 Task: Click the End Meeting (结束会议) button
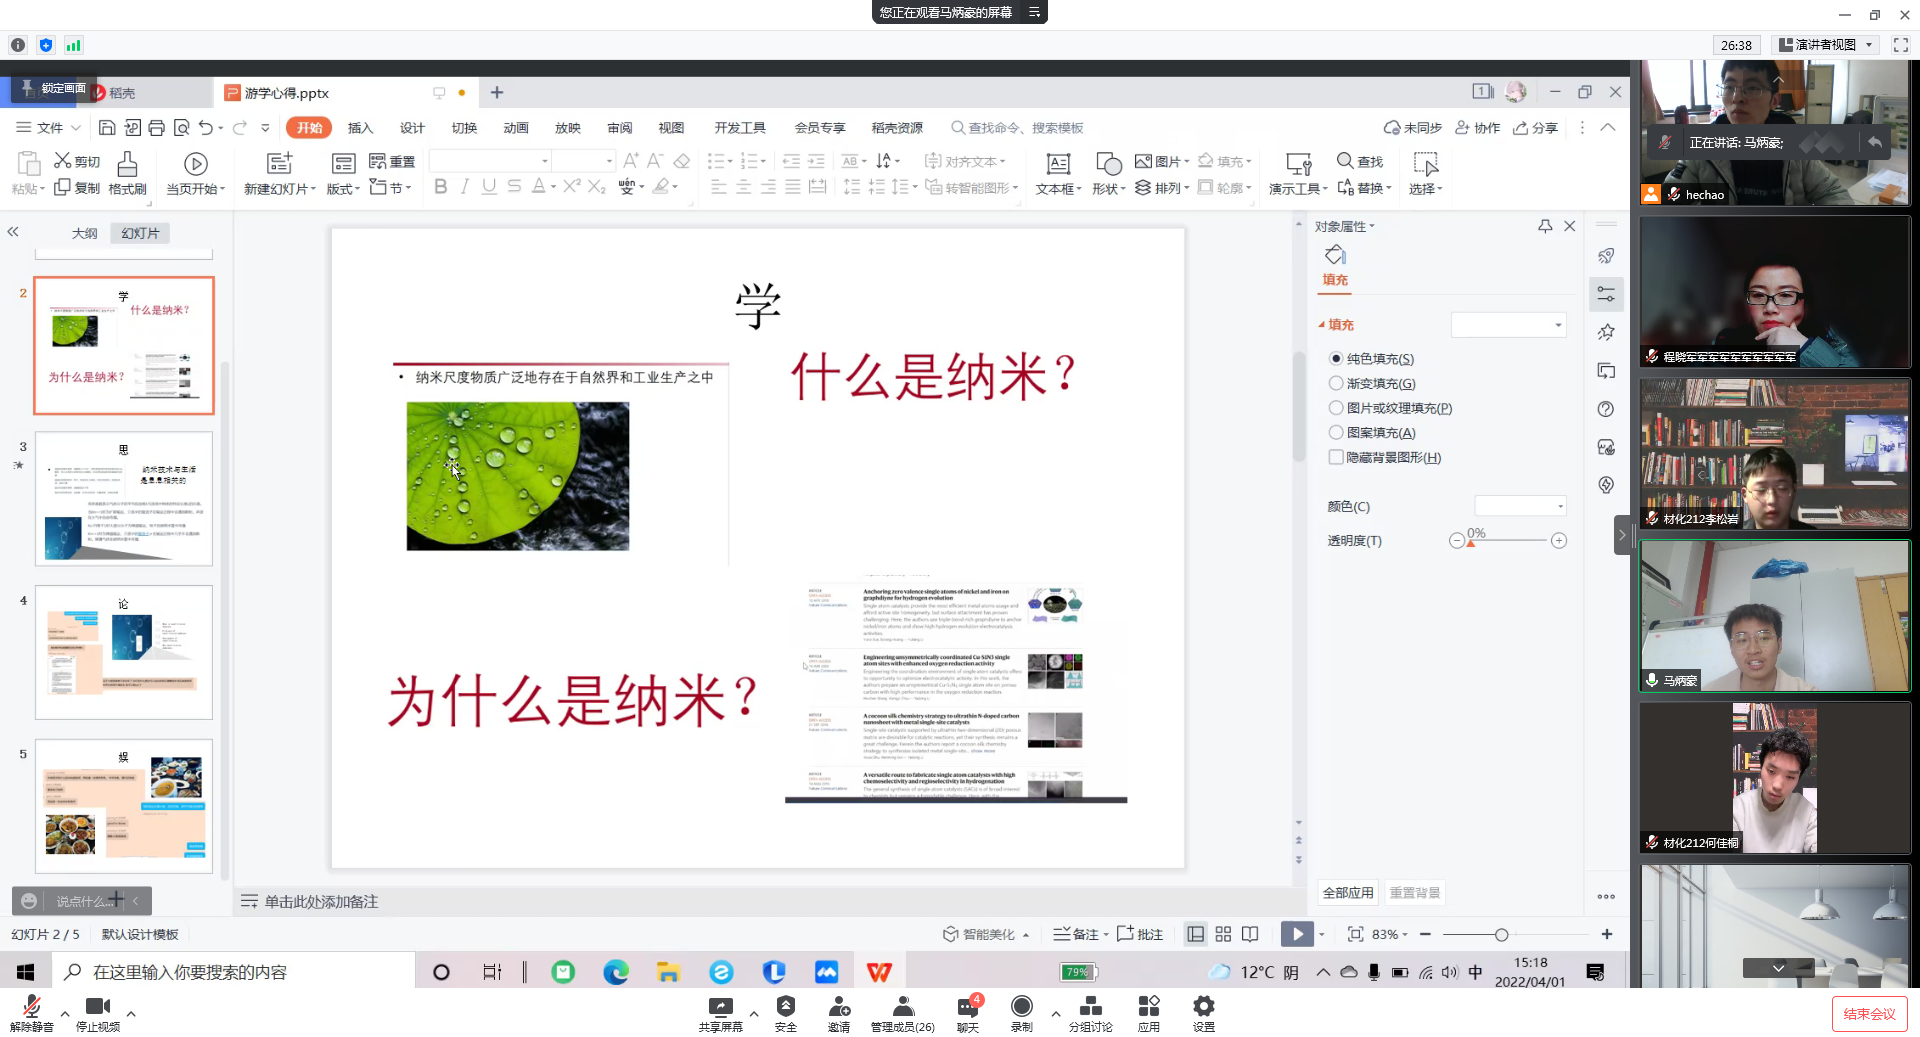pos(1868,1014)
